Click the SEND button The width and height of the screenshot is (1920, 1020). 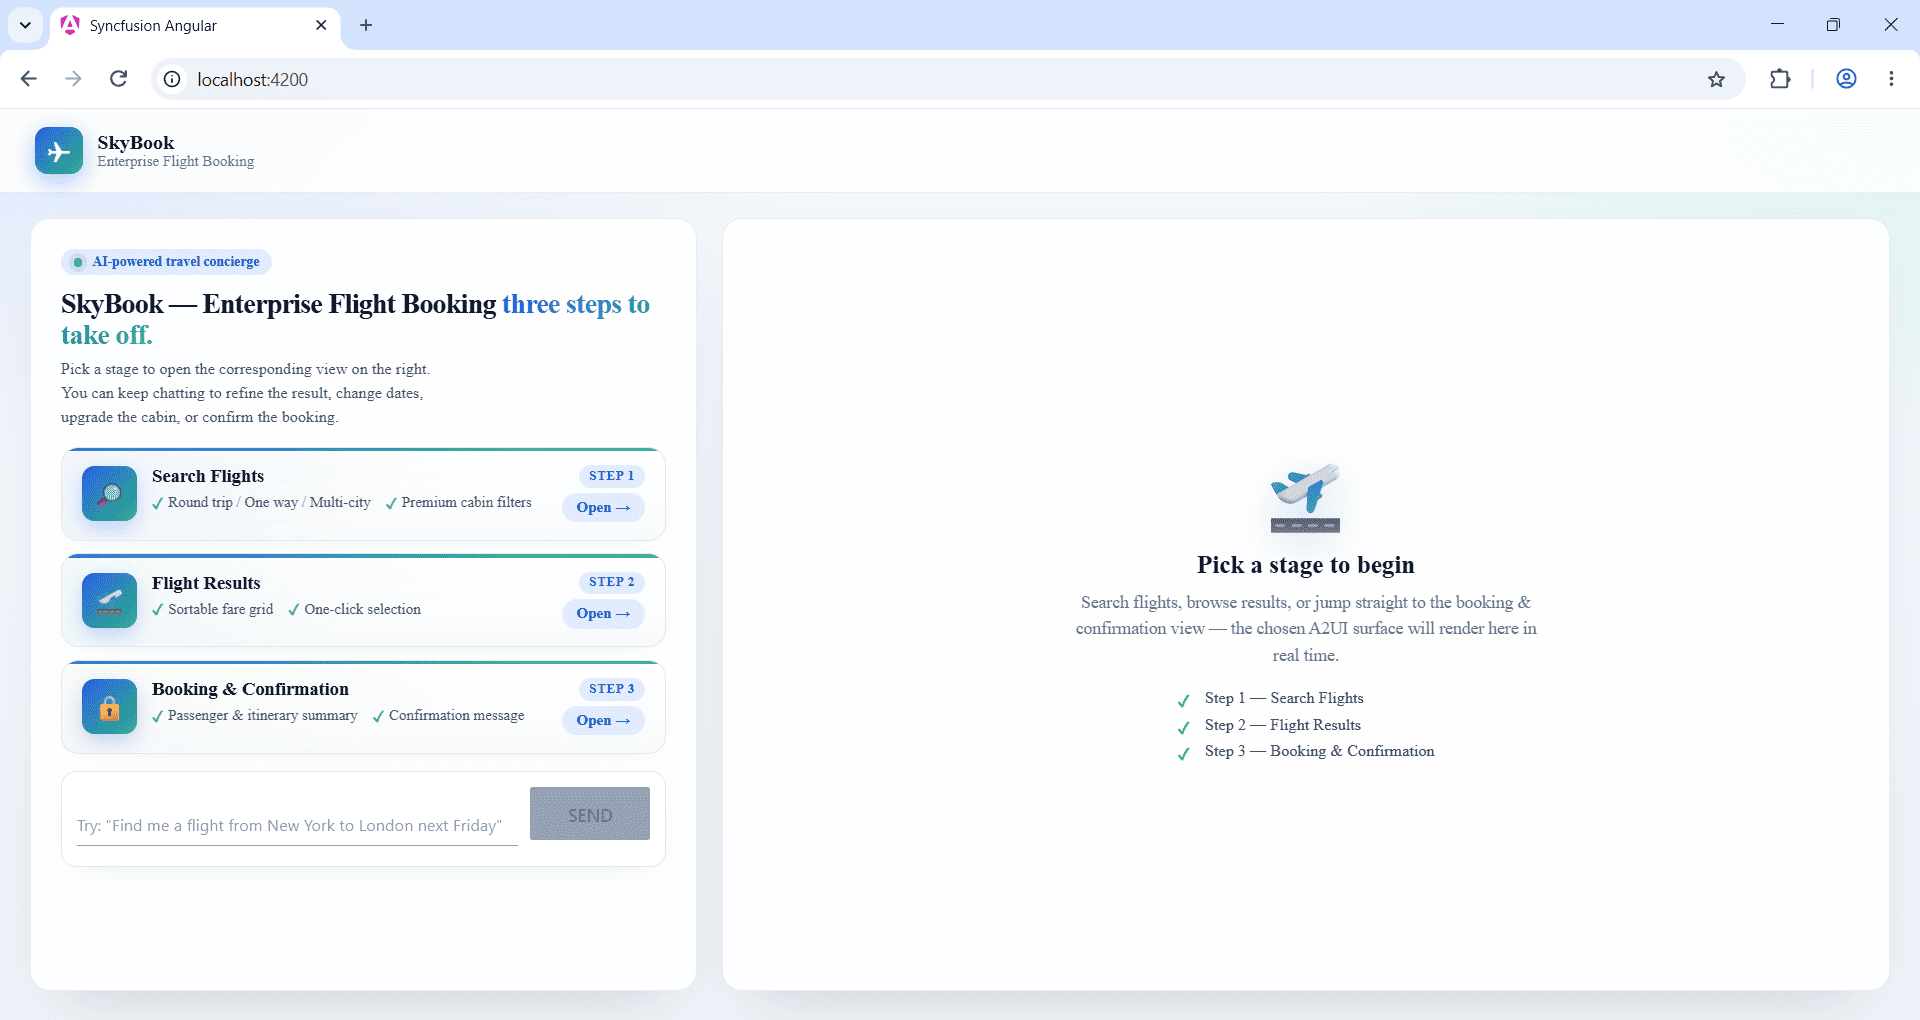click(590, 814)
